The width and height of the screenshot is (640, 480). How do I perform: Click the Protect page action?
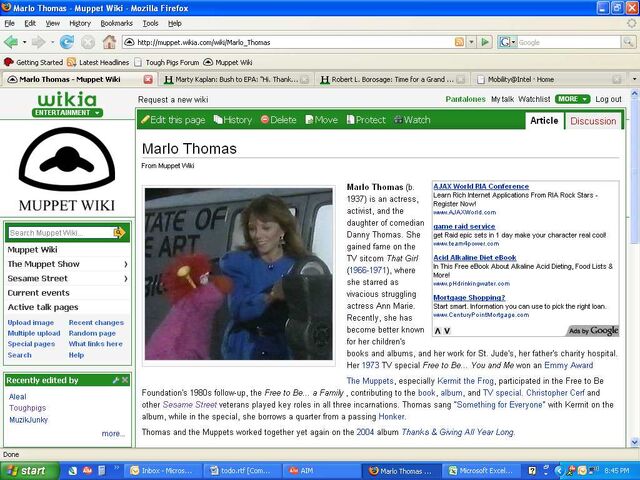(x=366, y=120)
